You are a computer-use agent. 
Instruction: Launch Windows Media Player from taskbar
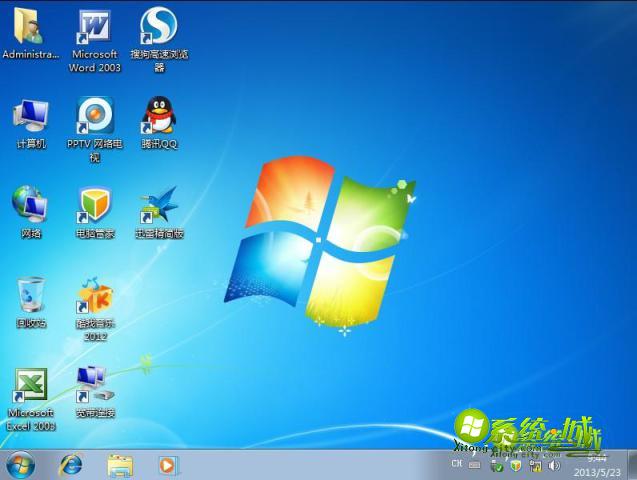pos(167,465)
